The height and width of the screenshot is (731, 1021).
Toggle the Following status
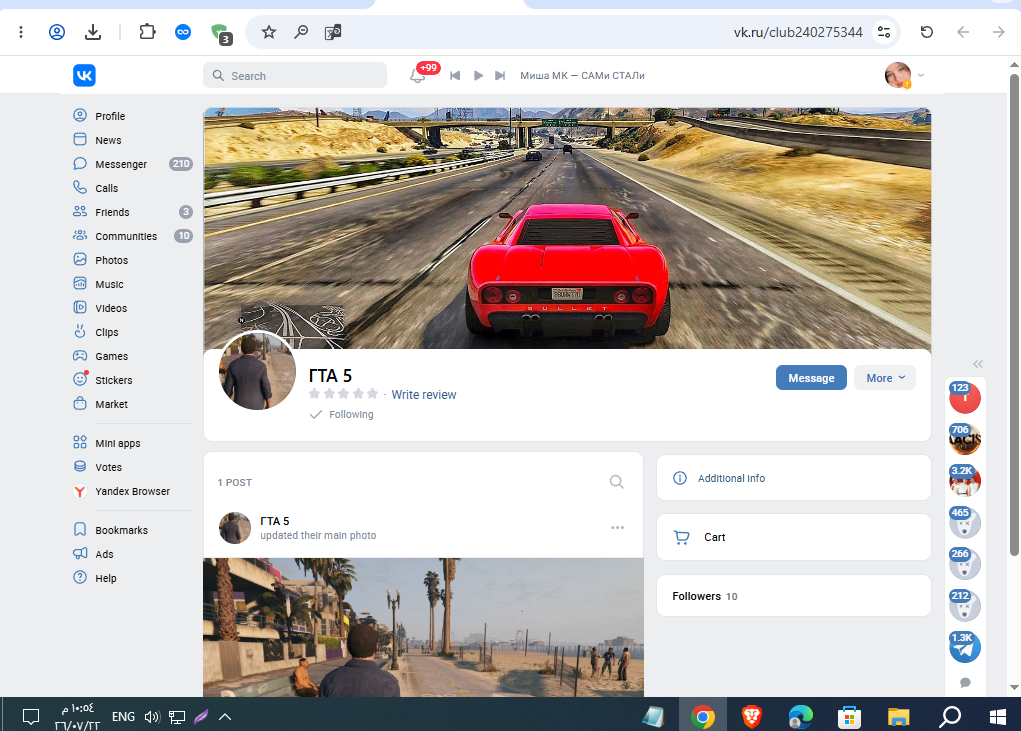click(342, 414)
